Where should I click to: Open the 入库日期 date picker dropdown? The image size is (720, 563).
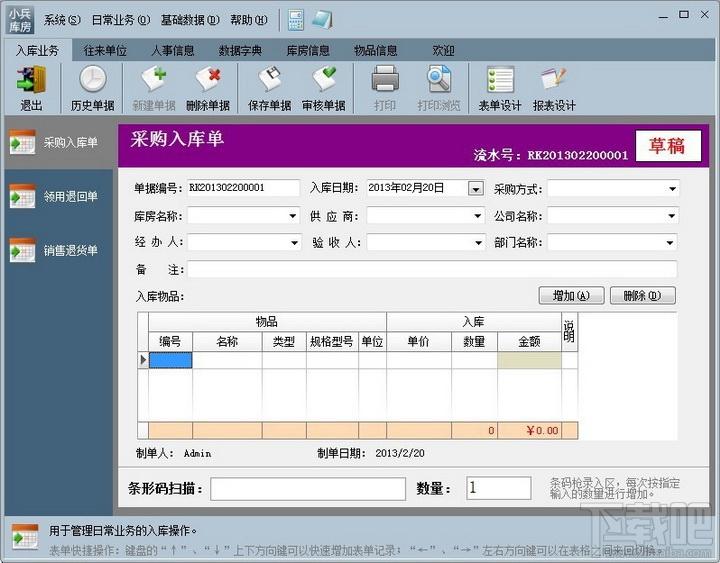pyautogui.click(x=476, y=188)
